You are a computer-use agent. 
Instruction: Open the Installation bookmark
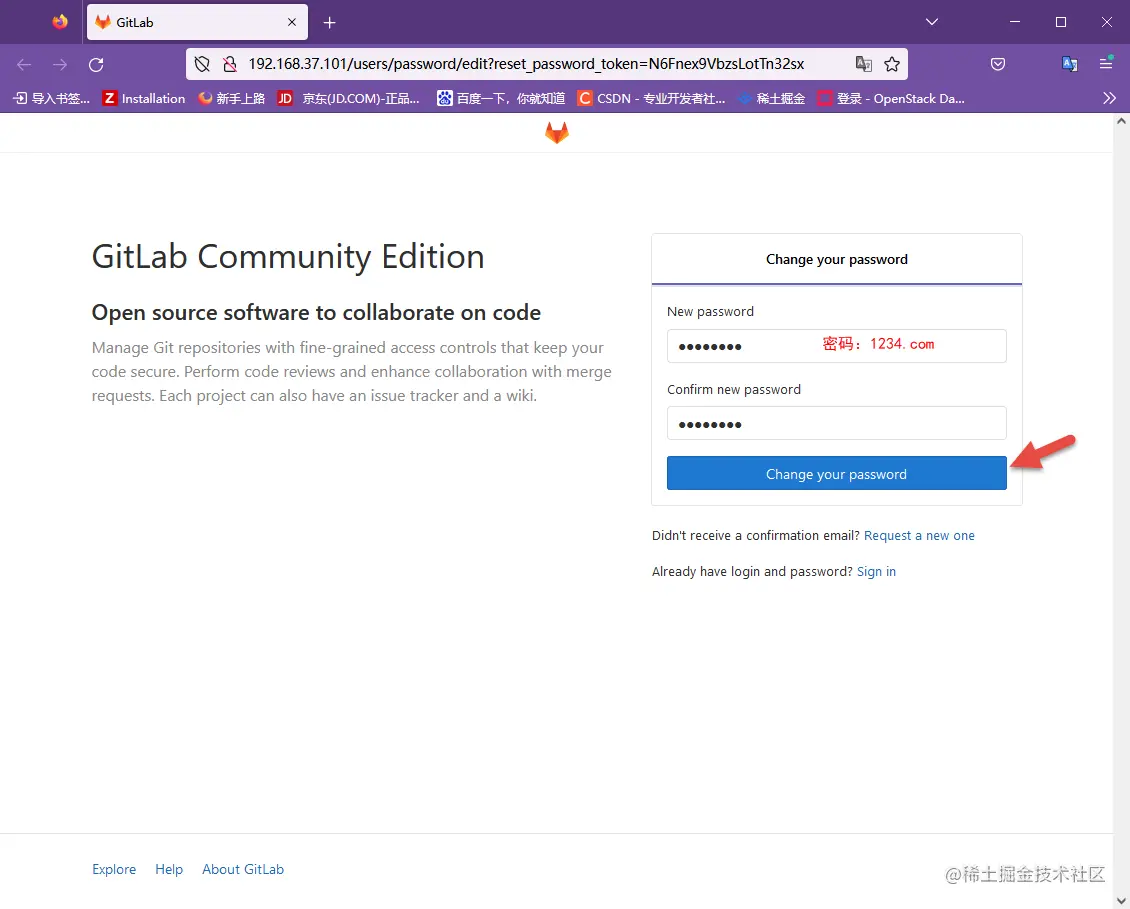point(143,99)
